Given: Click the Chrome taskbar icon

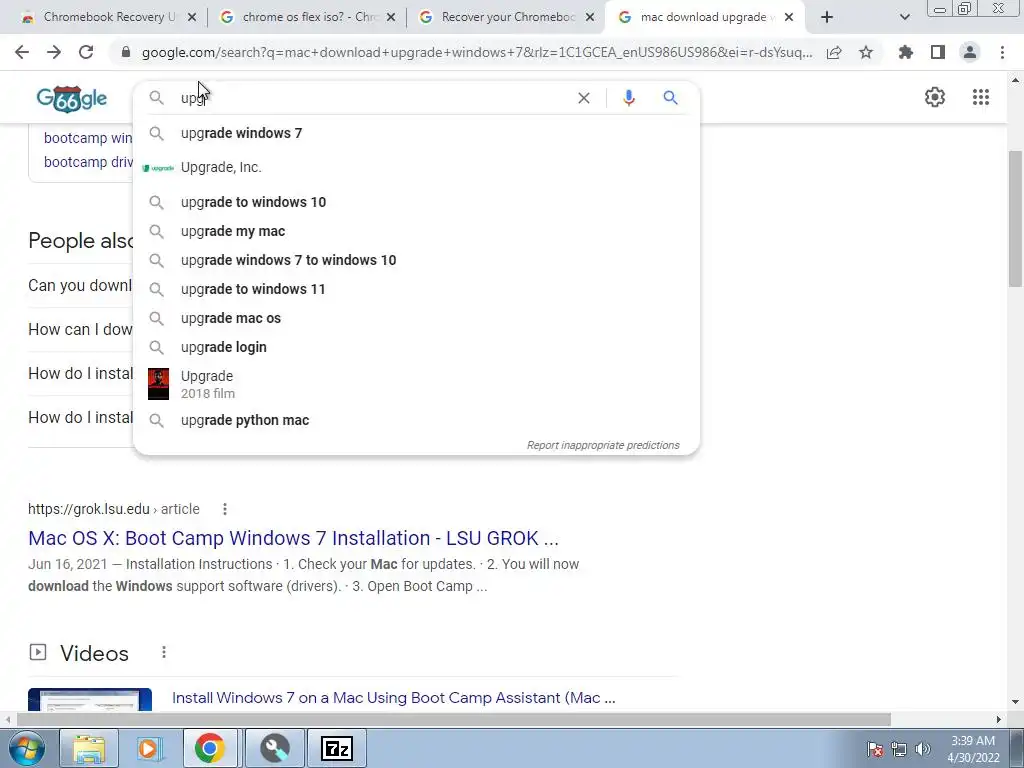Looking at the screenshot, I should pyautogui.click(x=210, y=748).
